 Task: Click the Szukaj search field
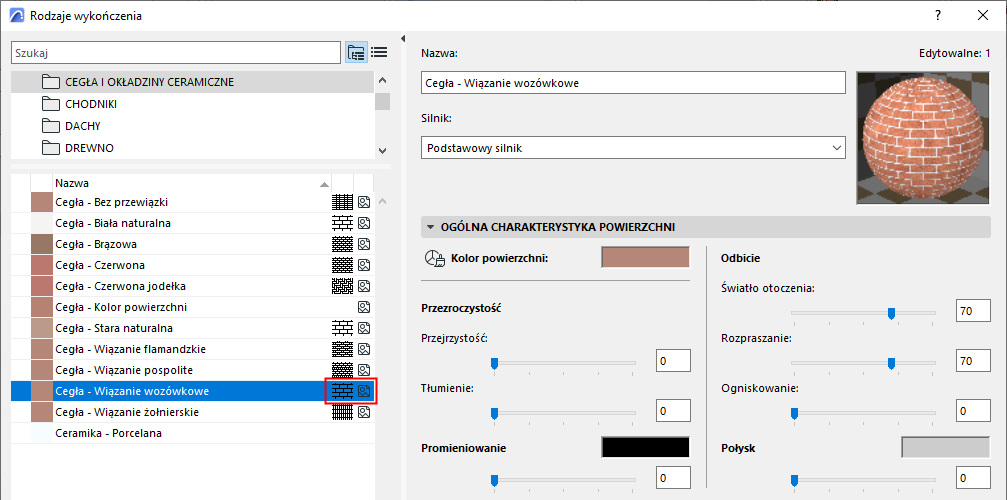[x=176, y=53]
